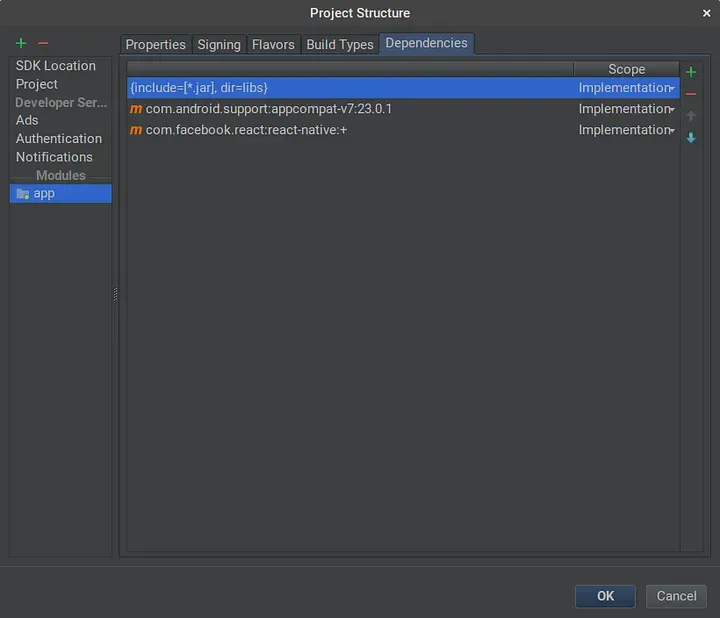This screenshot has width=720, height=618.
Task: Select SDK Location in left panel
Action: (x=56, y=66)
